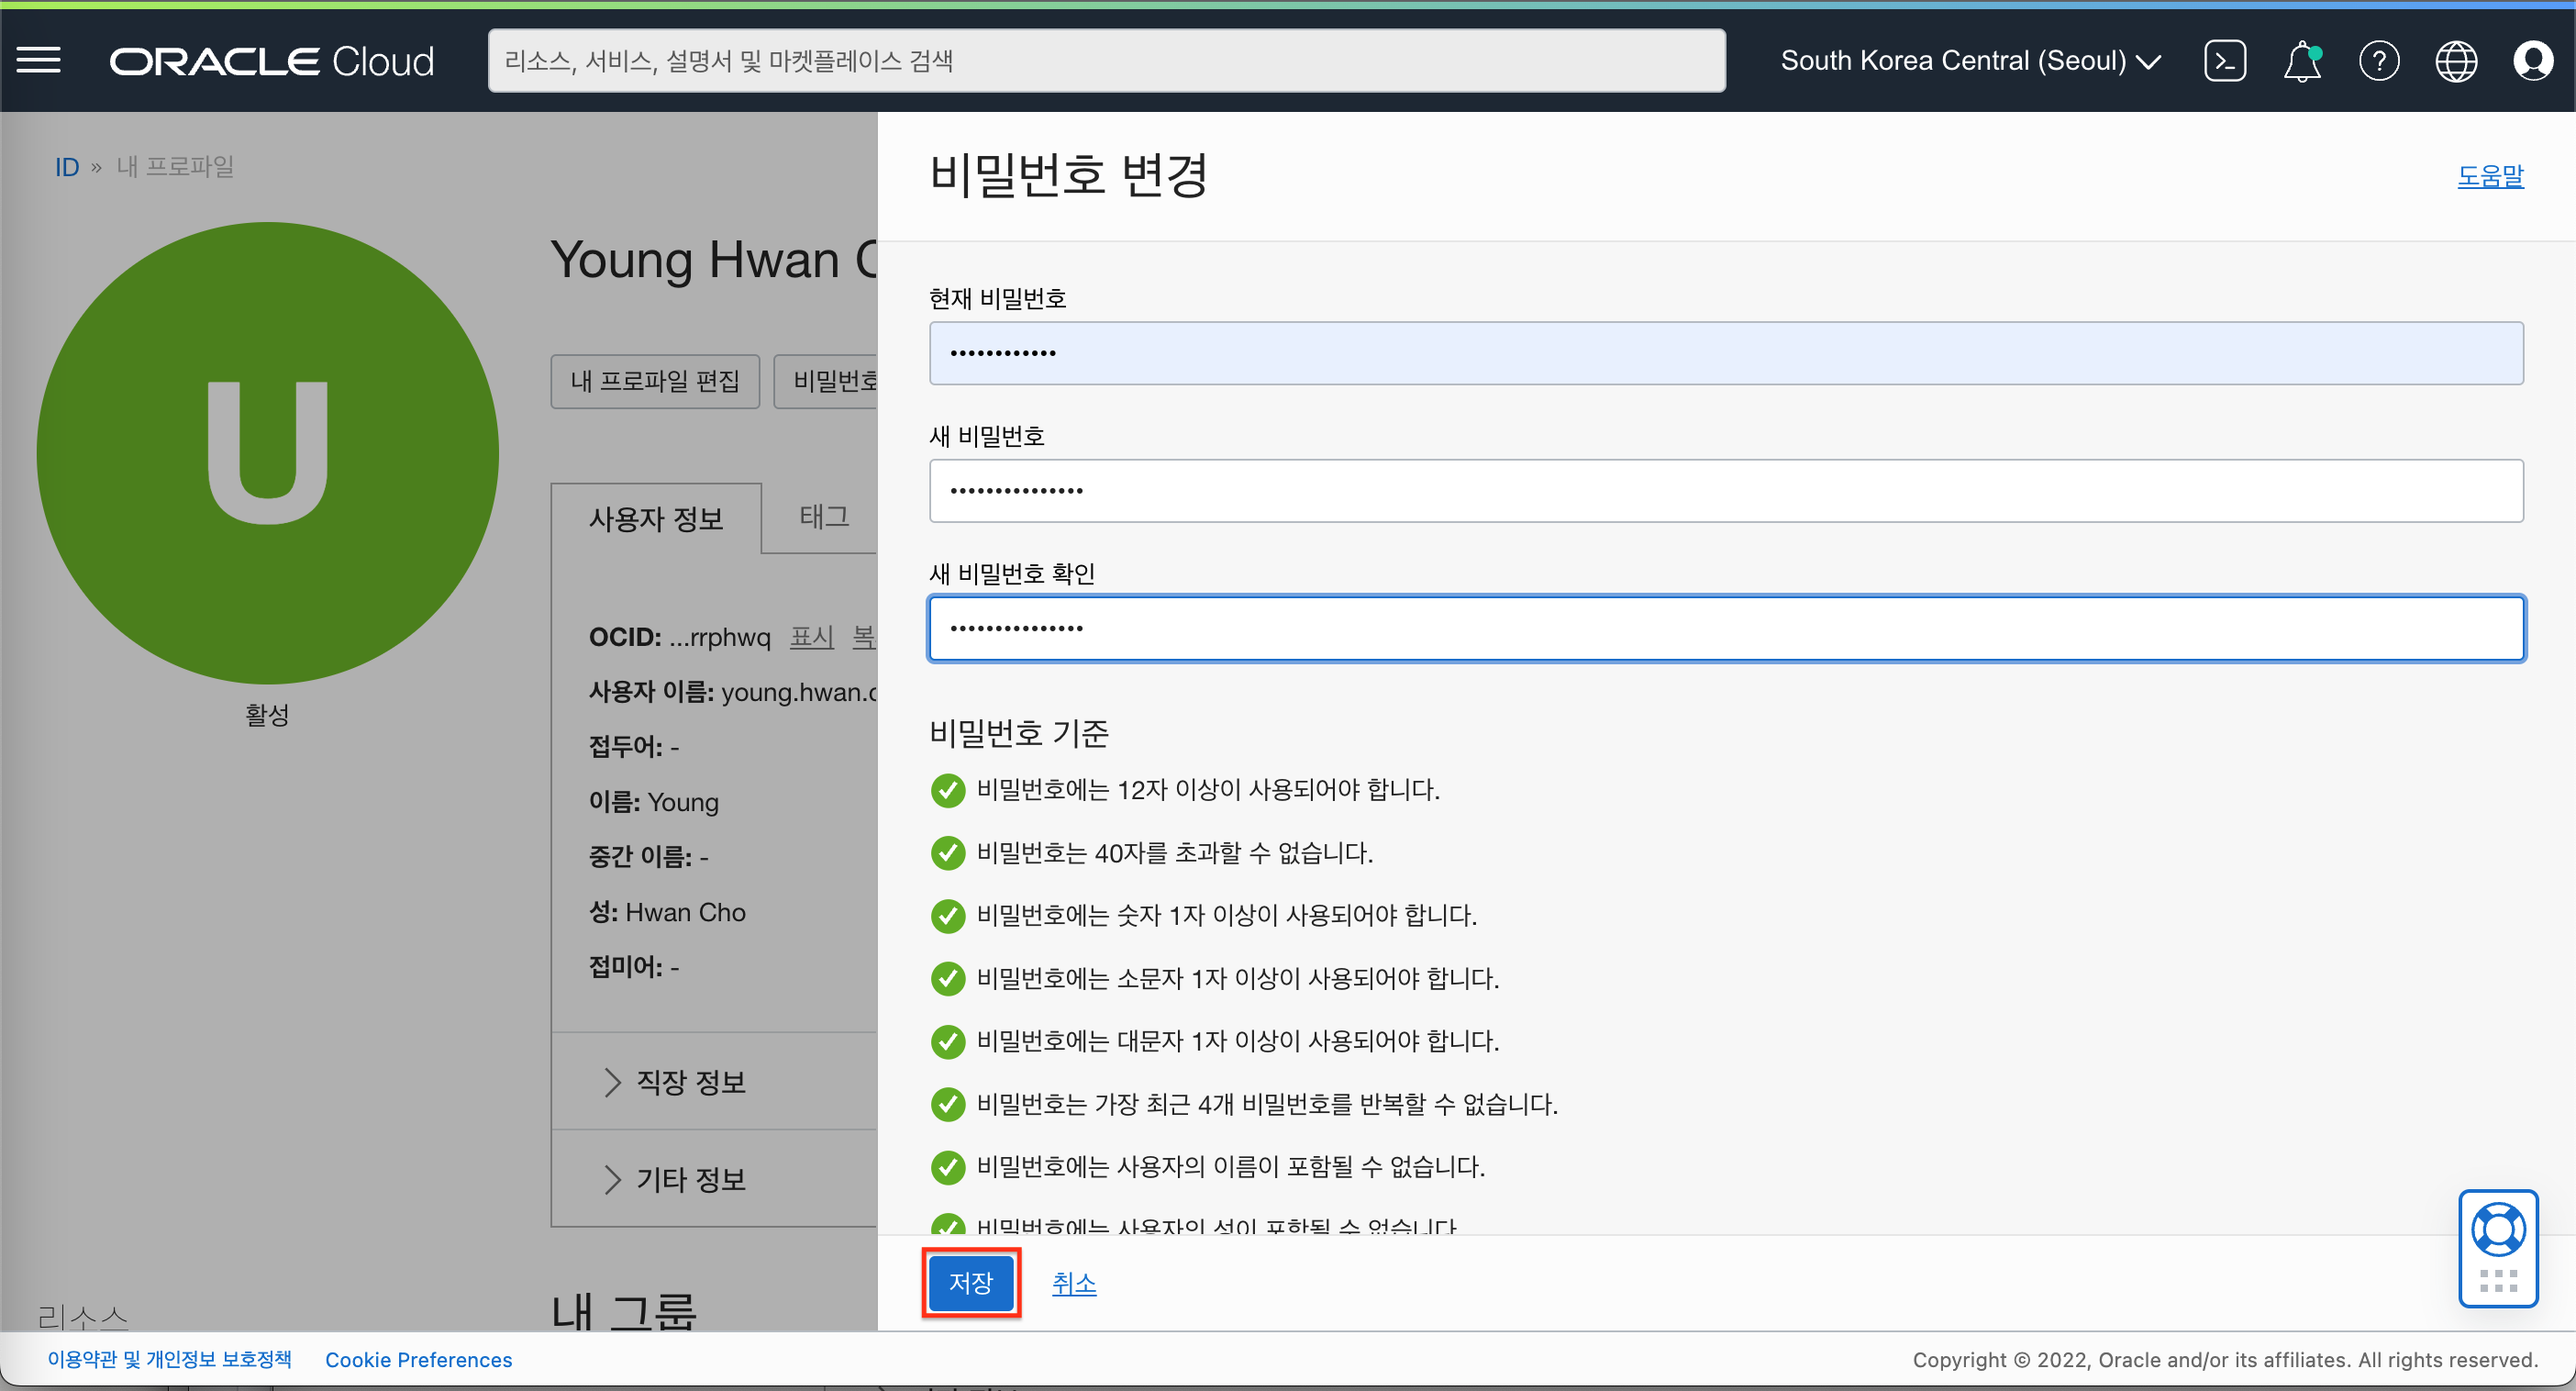
Task: Click the green U avatar image
Action: tap(268, 453)
